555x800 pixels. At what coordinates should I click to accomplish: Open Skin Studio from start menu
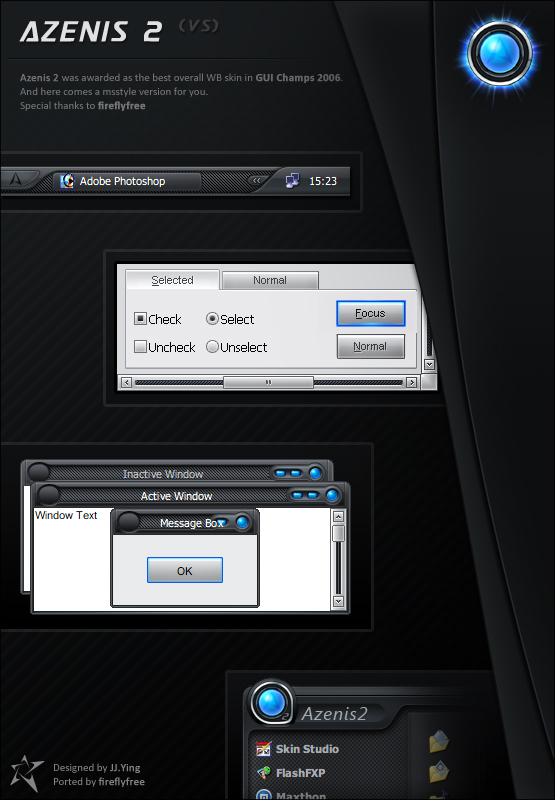[x=297, y=749]
